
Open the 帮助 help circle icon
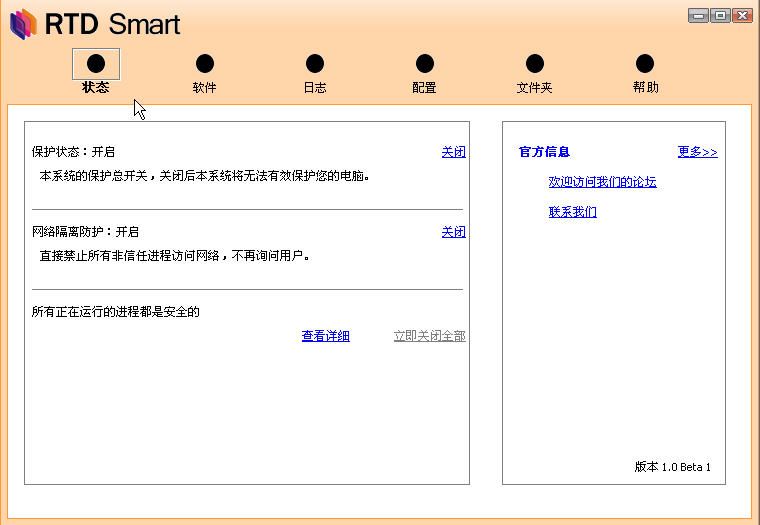coord(645,64)
